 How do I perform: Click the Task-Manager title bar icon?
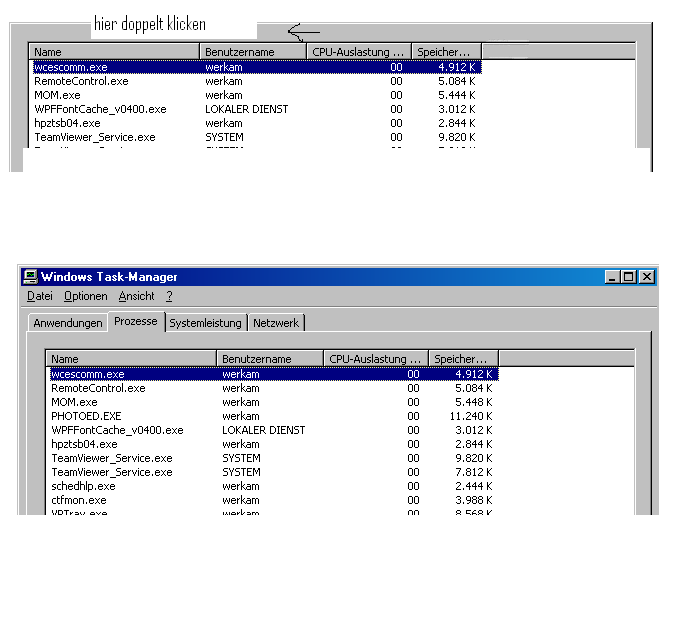click(30, 277)
